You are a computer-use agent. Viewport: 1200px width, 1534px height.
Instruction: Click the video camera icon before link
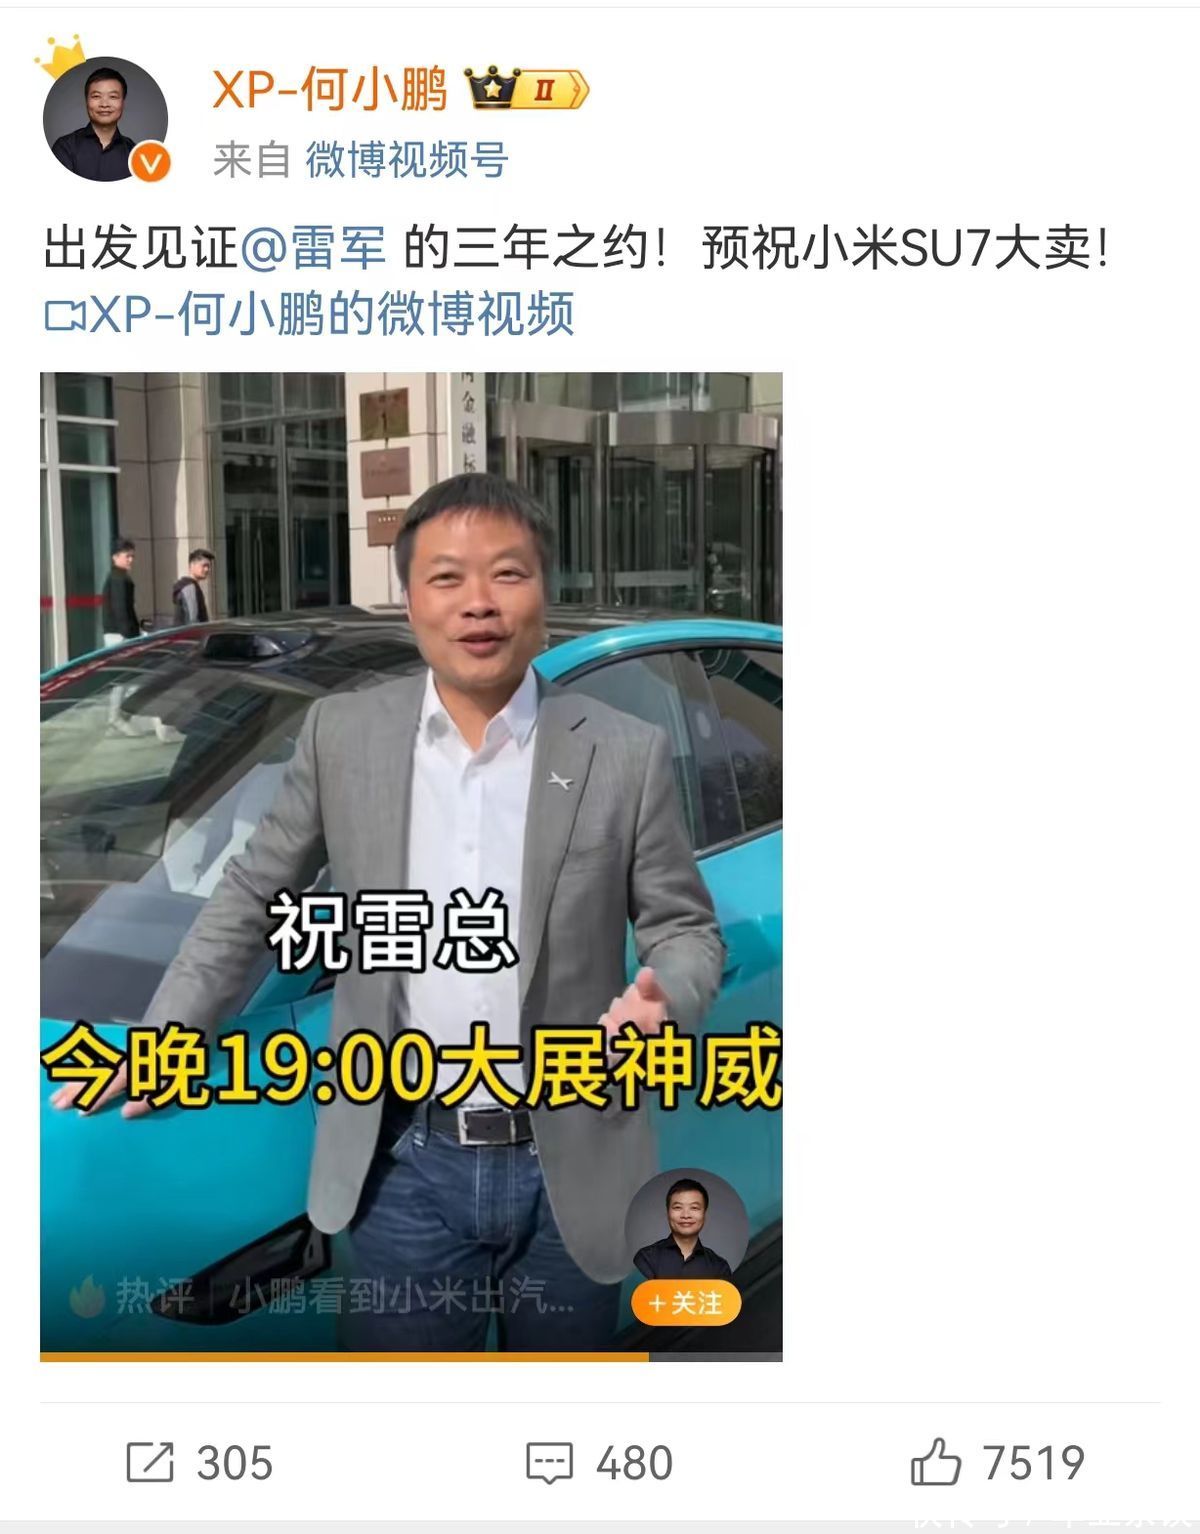pos(65,315)
